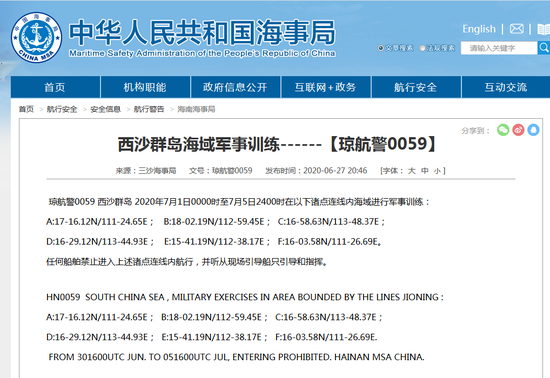Open the 首页 navigation tab
Screen dimensions: 550x378
coord(55,87)
